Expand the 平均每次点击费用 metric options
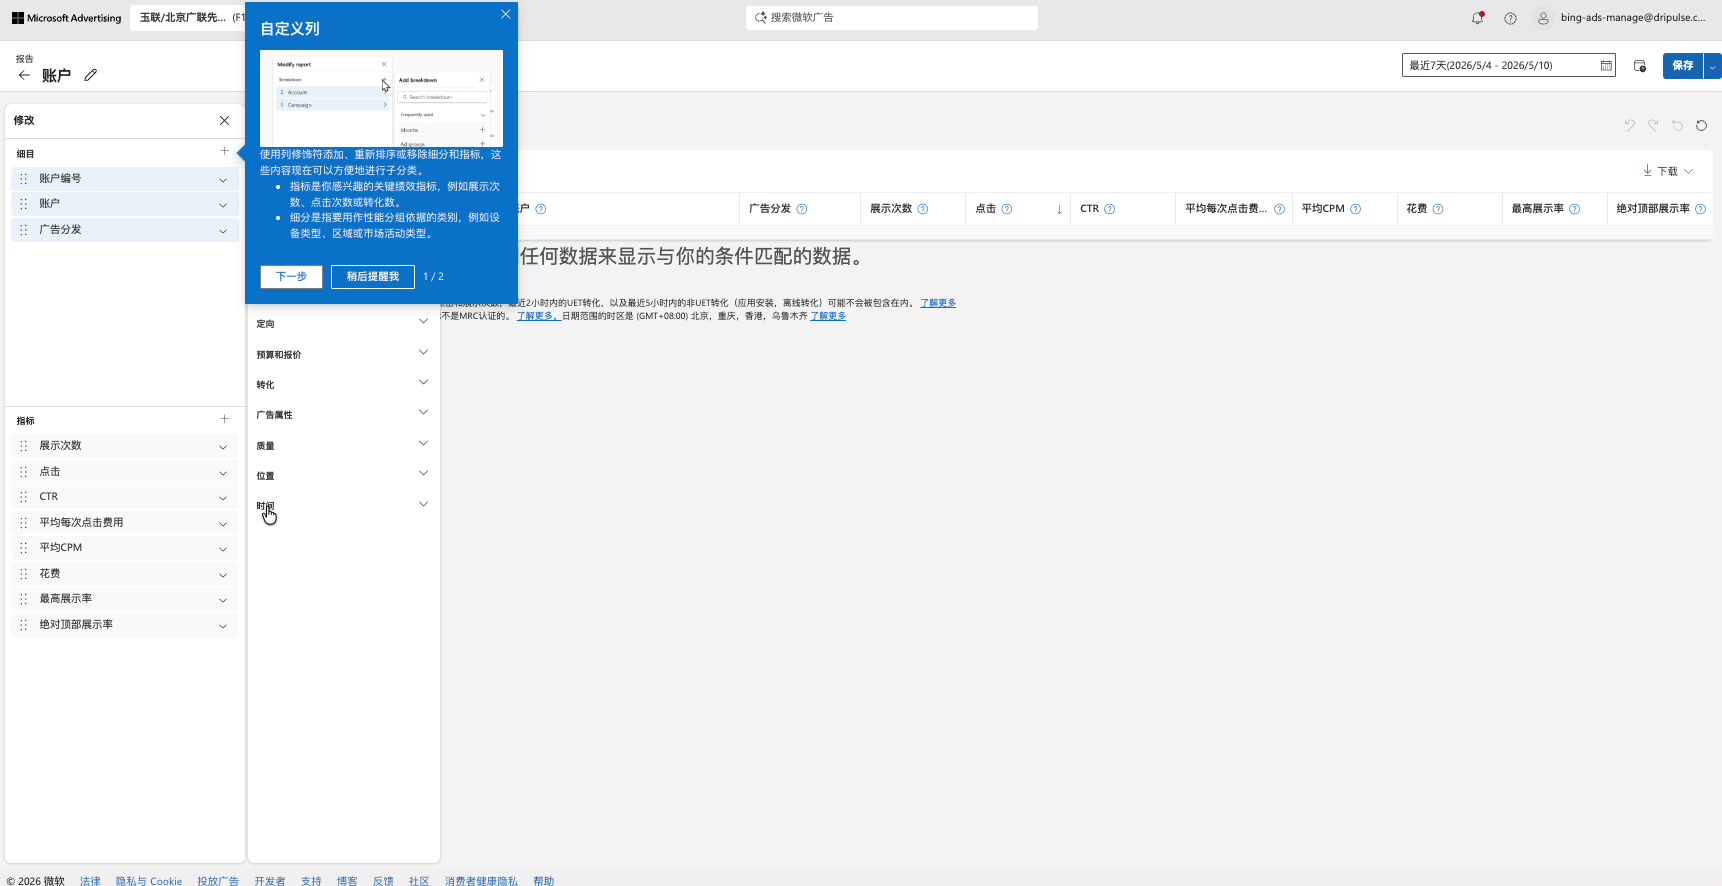This screenshot has height=886, width=1722. click(x=223, y=524)
